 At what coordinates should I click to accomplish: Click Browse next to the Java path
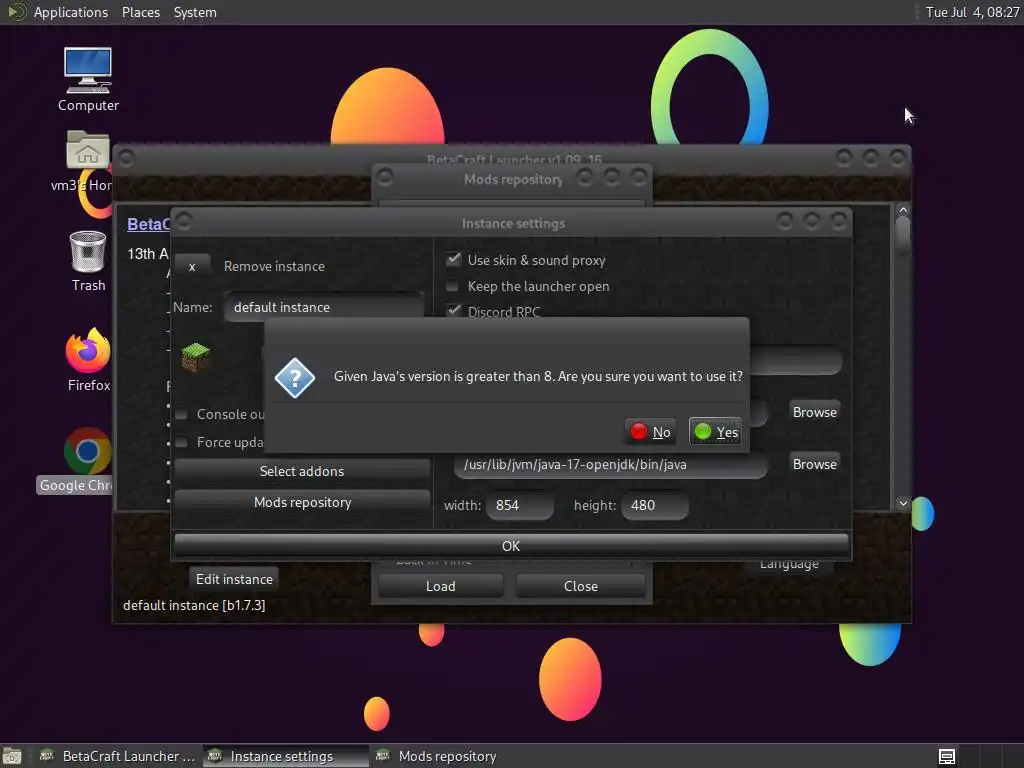click(814, 464)
